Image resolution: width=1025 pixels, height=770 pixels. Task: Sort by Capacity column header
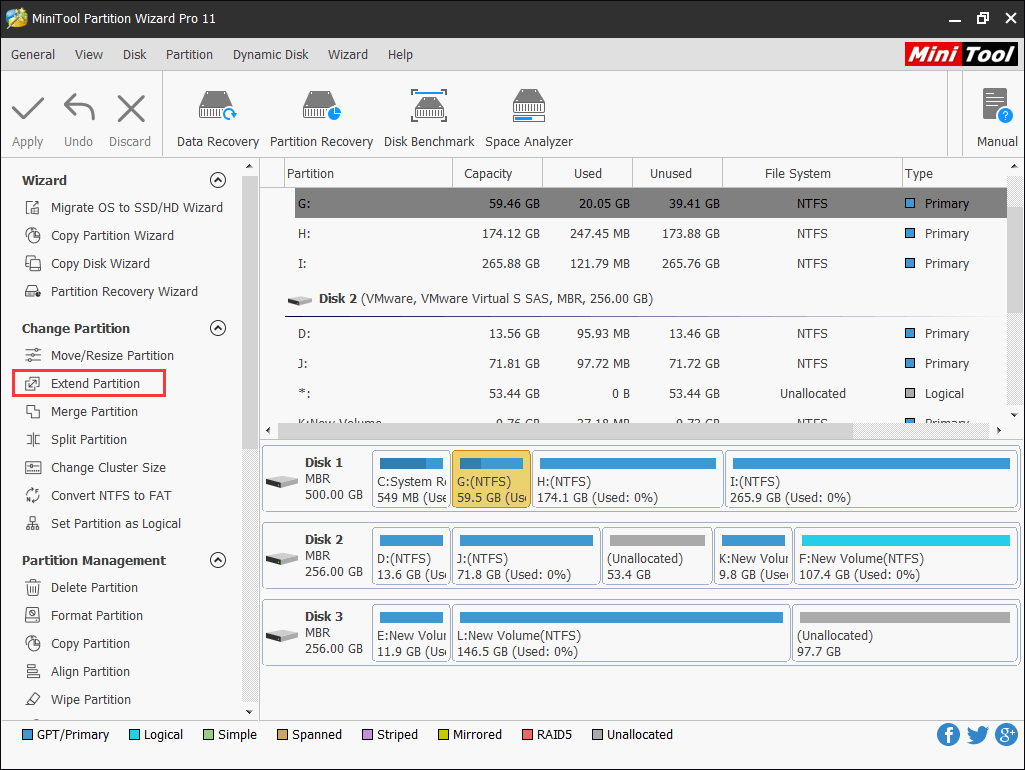click(497, 173)
